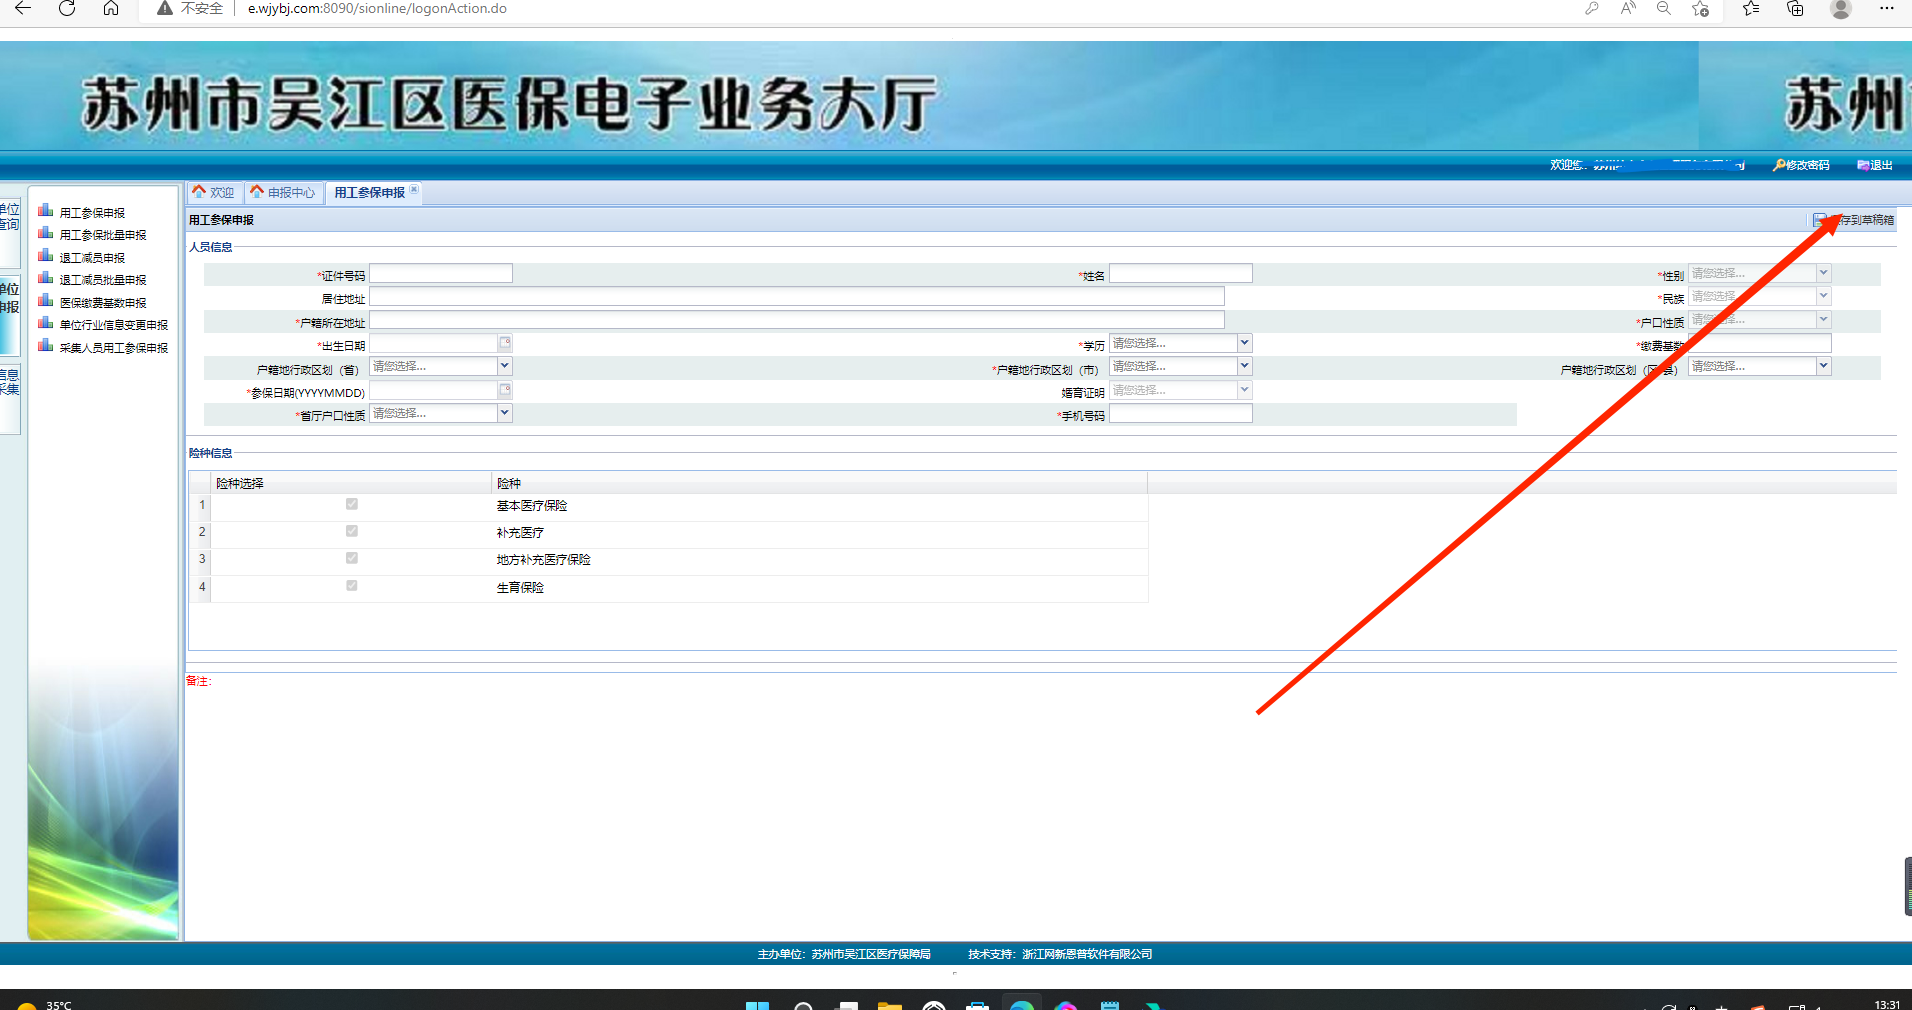Click the 居住地址 input field

[x=797, y=296]
